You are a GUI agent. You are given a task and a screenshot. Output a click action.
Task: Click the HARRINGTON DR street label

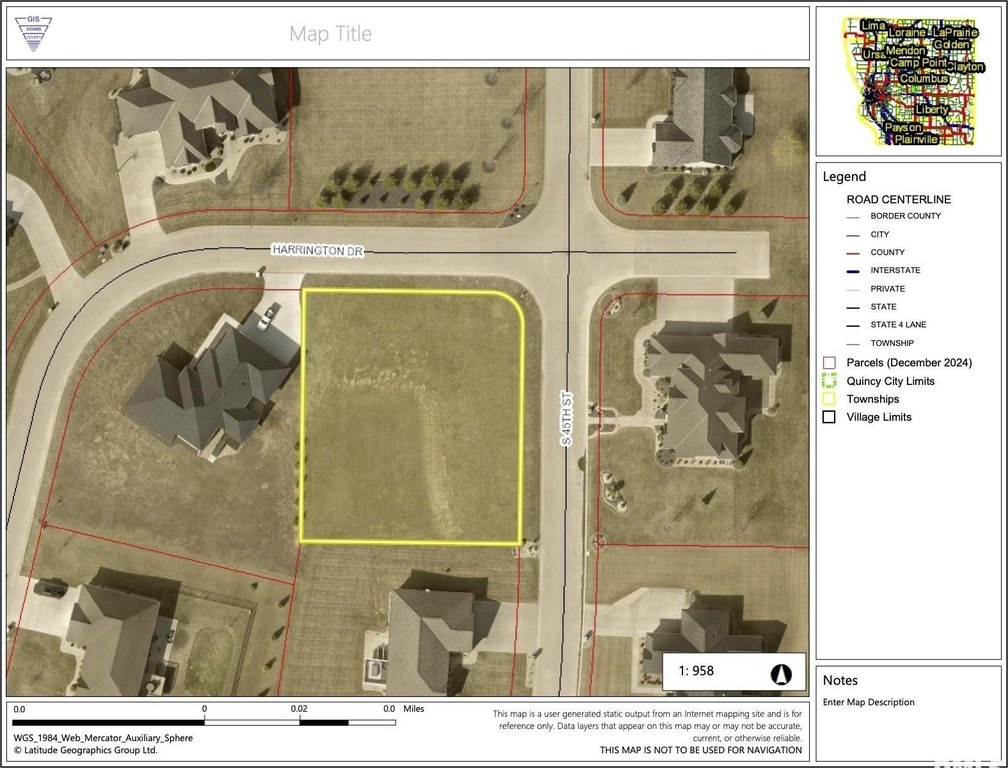(316, 251)
